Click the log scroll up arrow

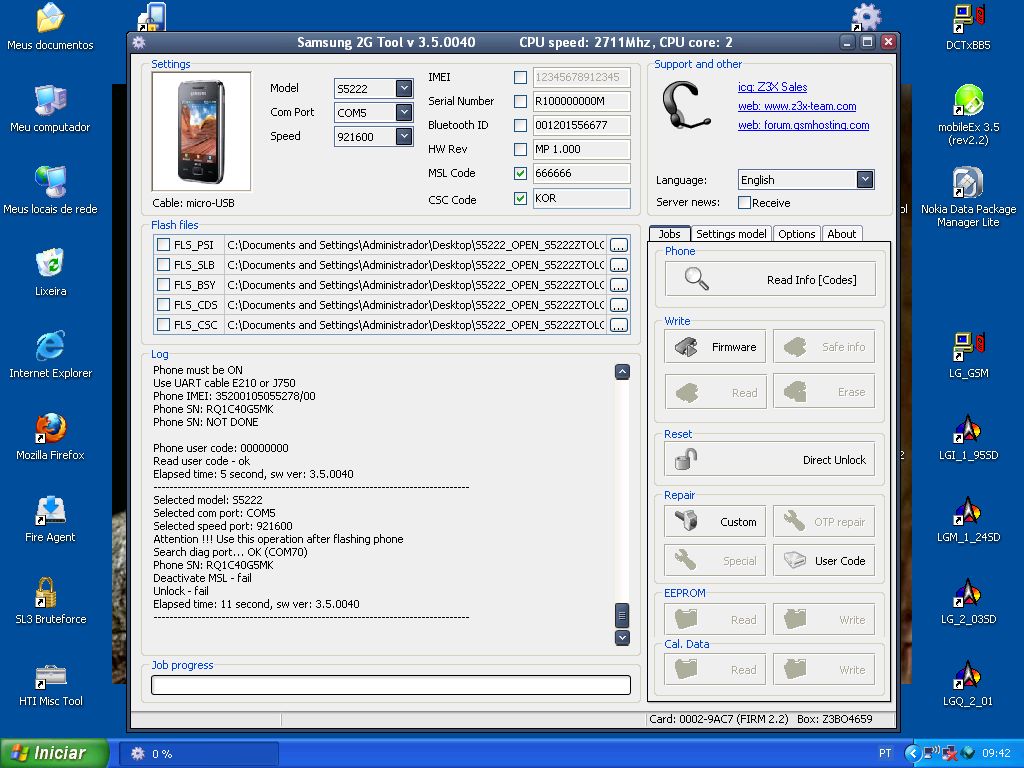(622, 372)
